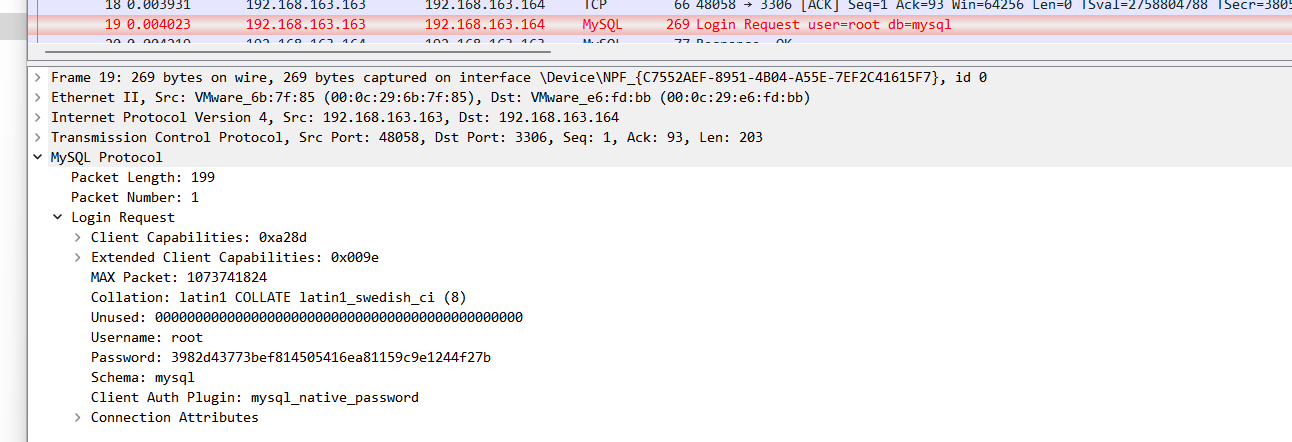The image size is (1292, 442).
Task: Expand the Internet Protocol Version 4 section
Action: click(x=38, y=118)
